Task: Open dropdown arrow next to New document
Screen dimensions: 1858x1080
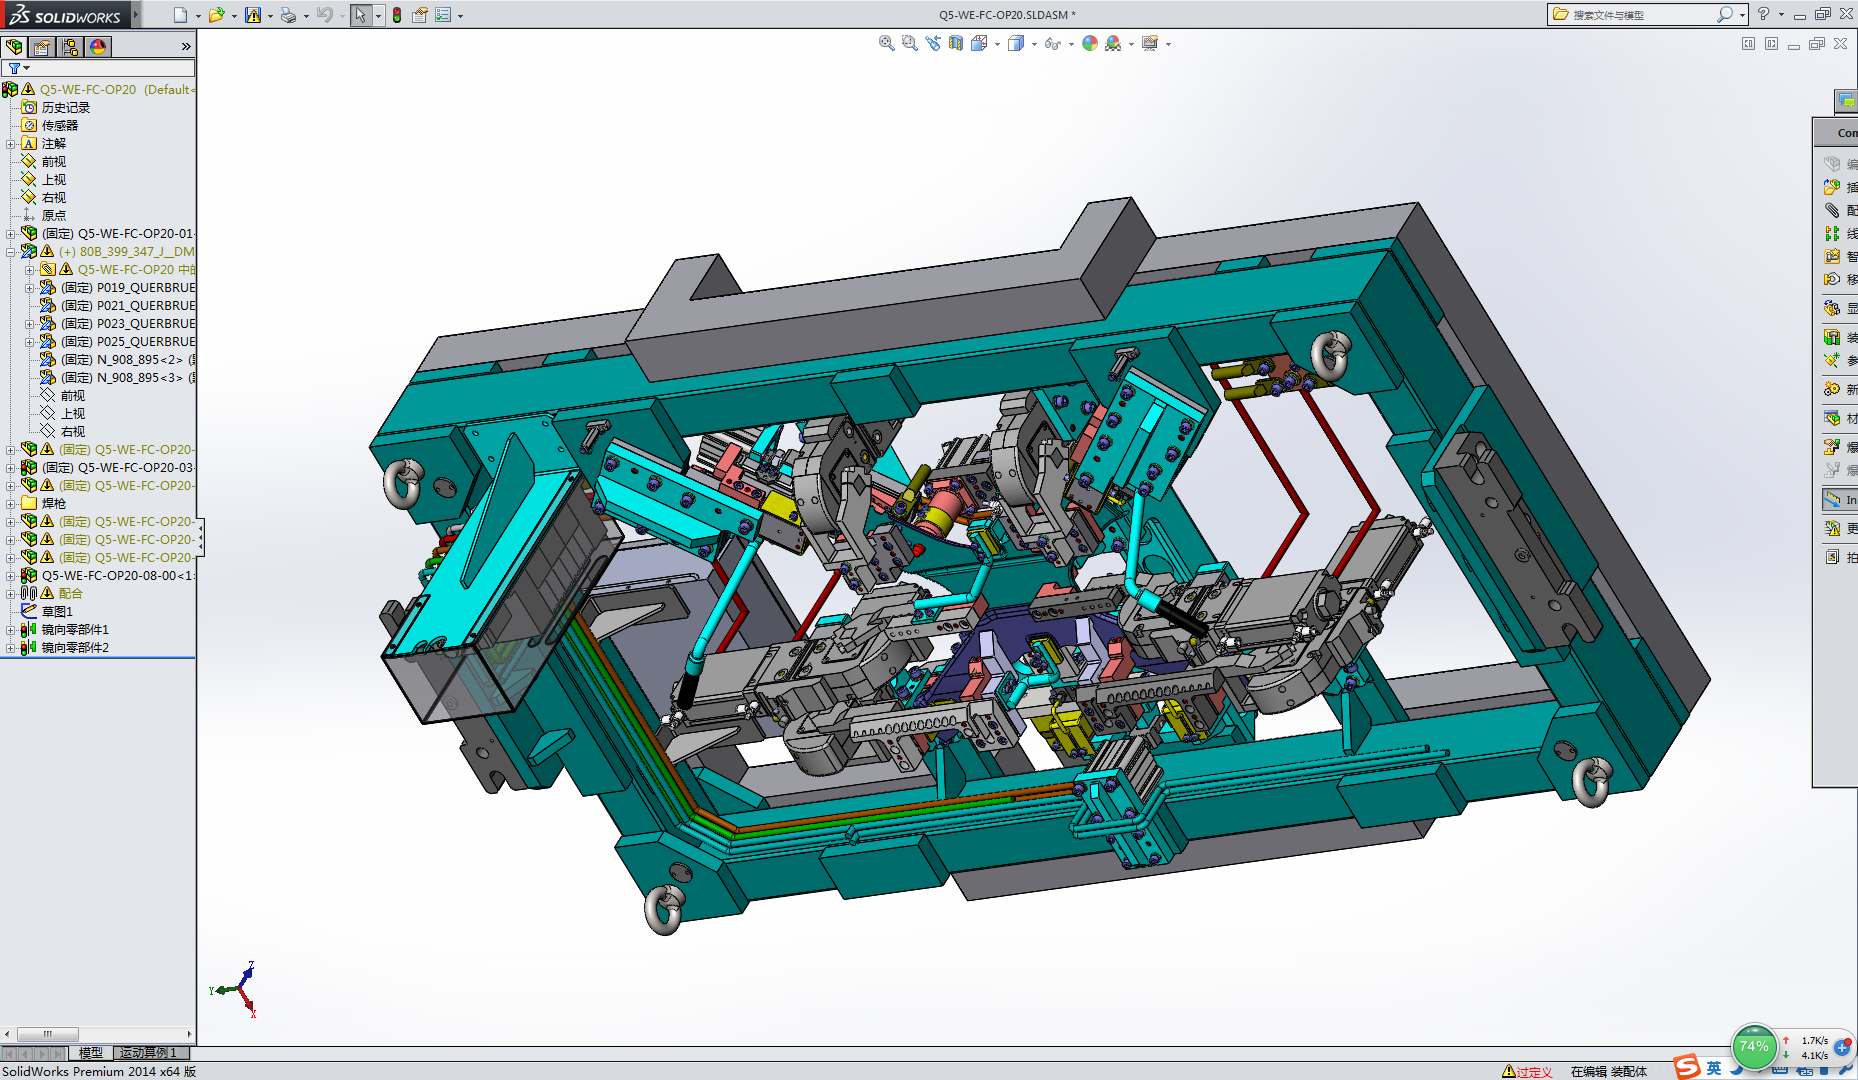Action: point(198,16)
